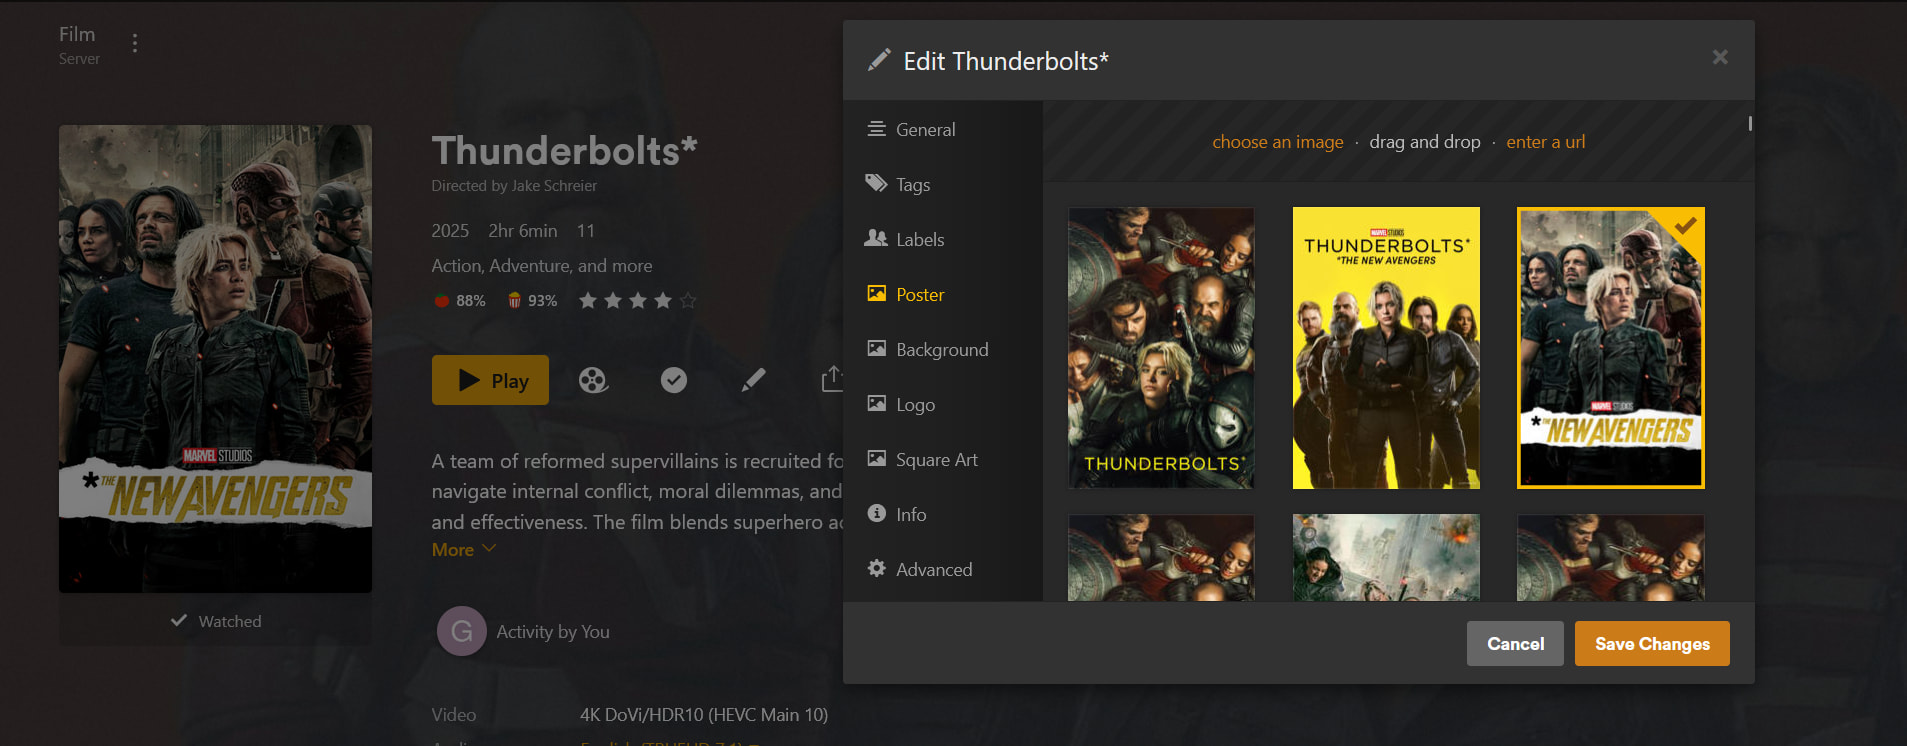
Task: Click director Jake Schreier's name
Action: click(554, 186)
